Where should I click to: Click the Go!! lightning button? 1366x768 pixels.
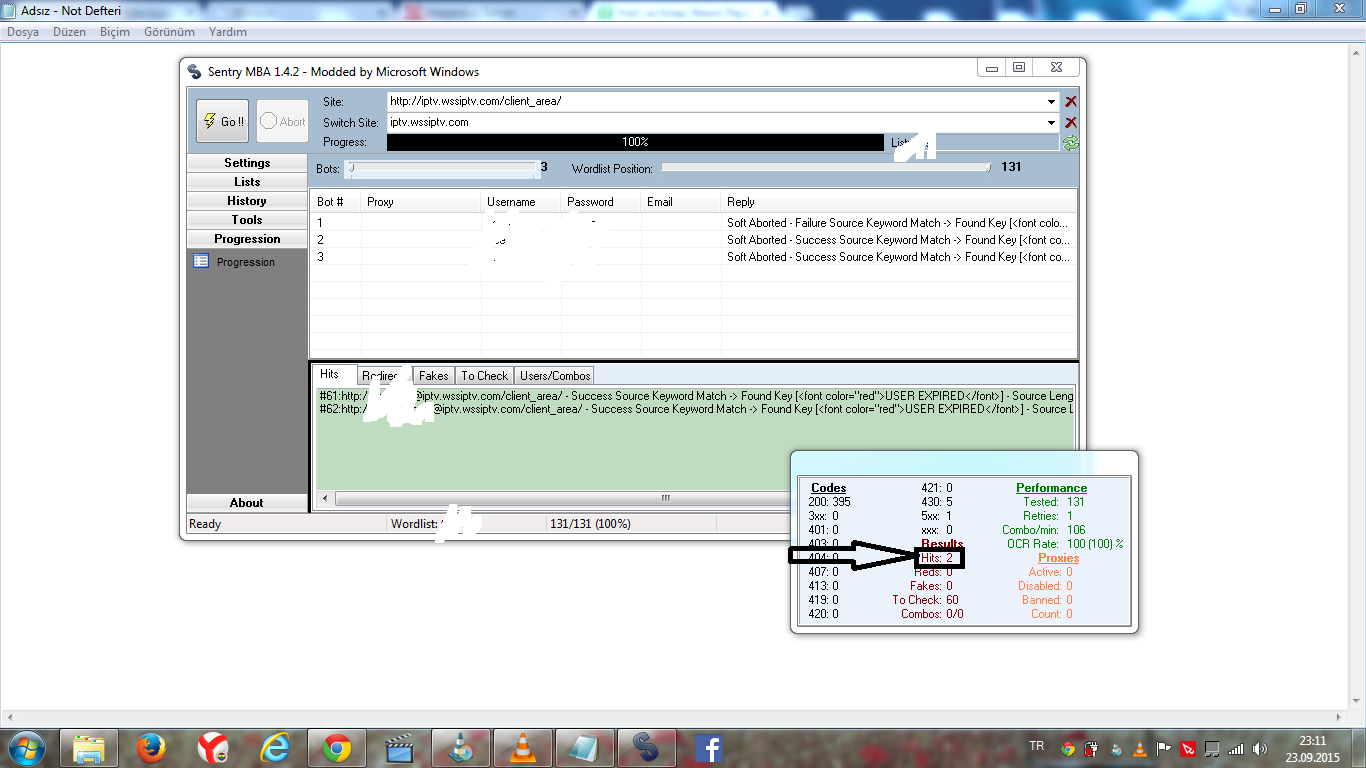coord(222,121)
